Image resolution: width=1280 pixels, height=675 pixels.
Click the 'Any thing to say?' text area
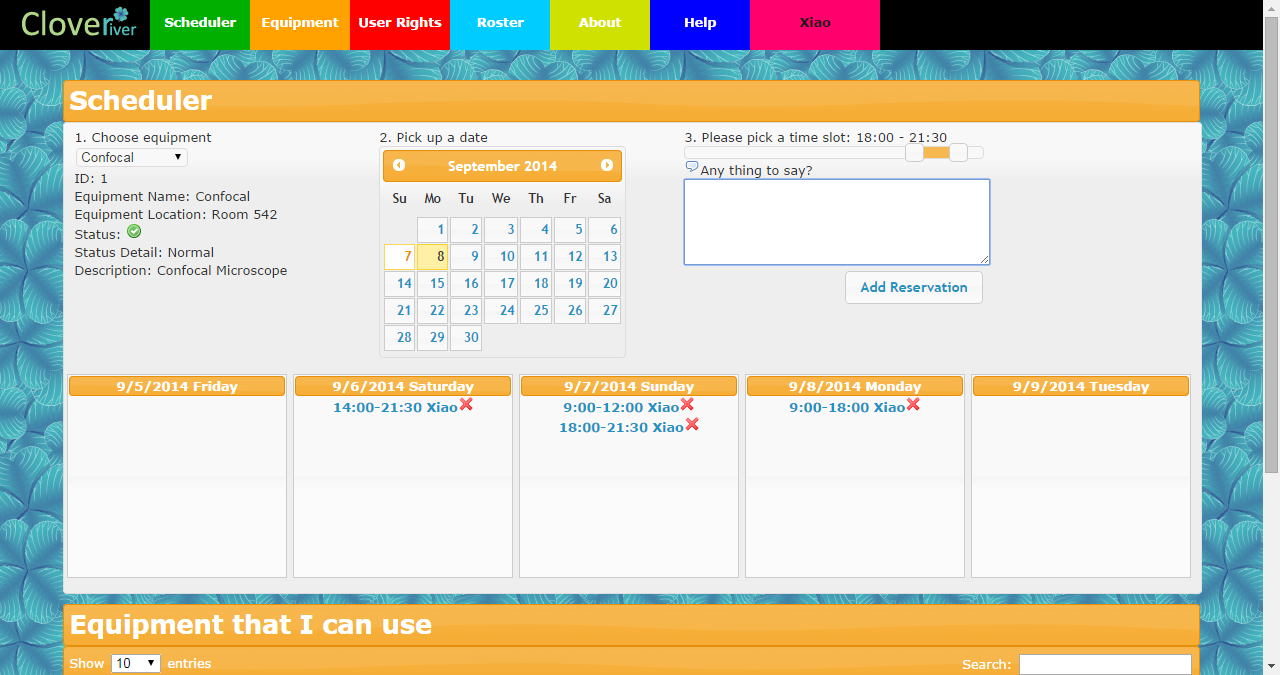click(x=836, y=220)
